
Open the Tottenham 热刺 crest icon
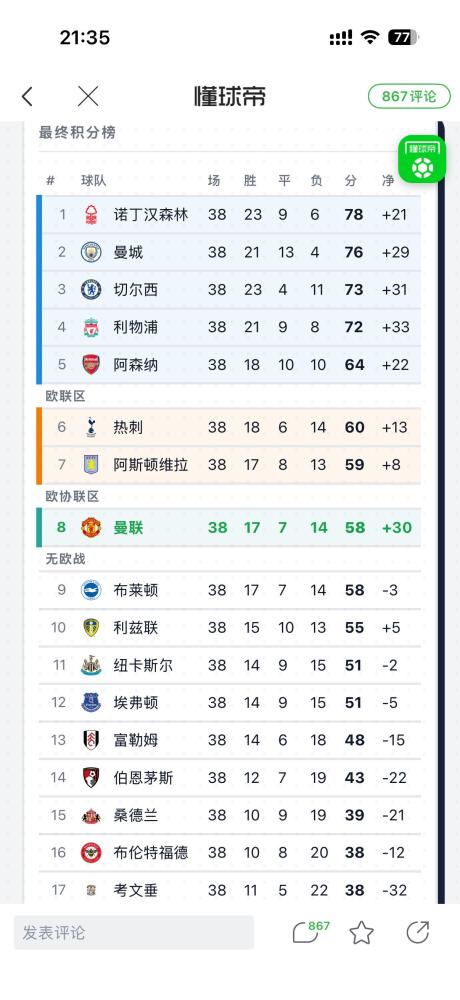[91, 427]
